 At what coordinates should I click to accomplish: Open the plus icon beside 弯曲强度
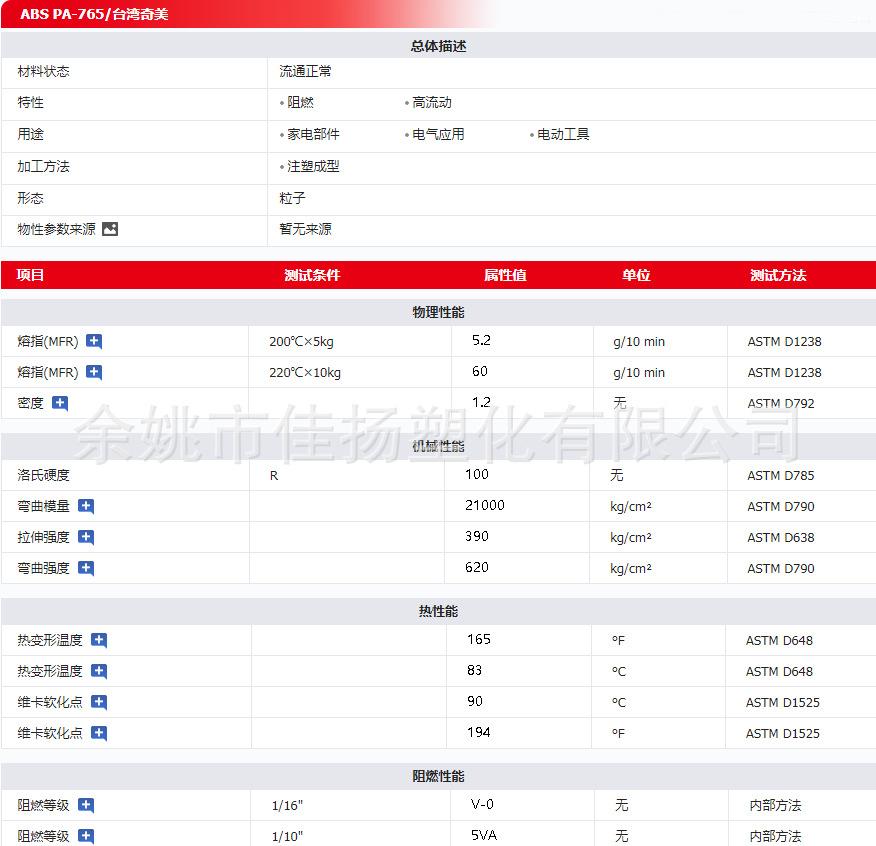click(86, 568)
